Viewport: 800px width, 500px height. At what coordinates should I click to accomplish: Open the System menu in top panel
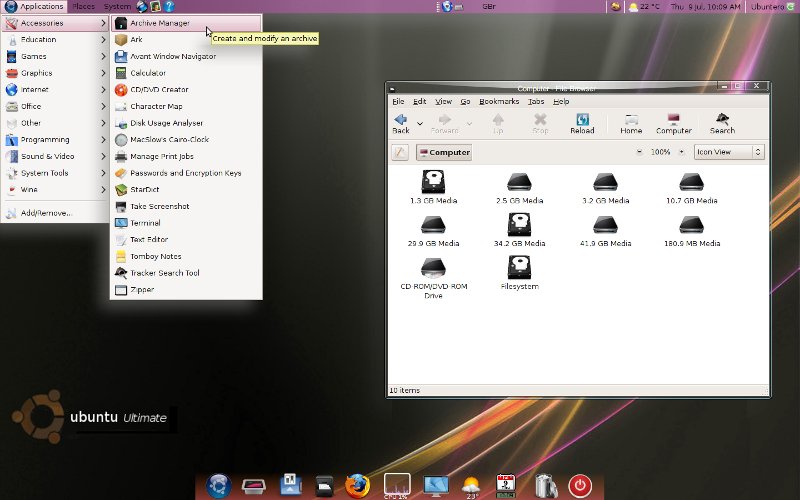117,6
